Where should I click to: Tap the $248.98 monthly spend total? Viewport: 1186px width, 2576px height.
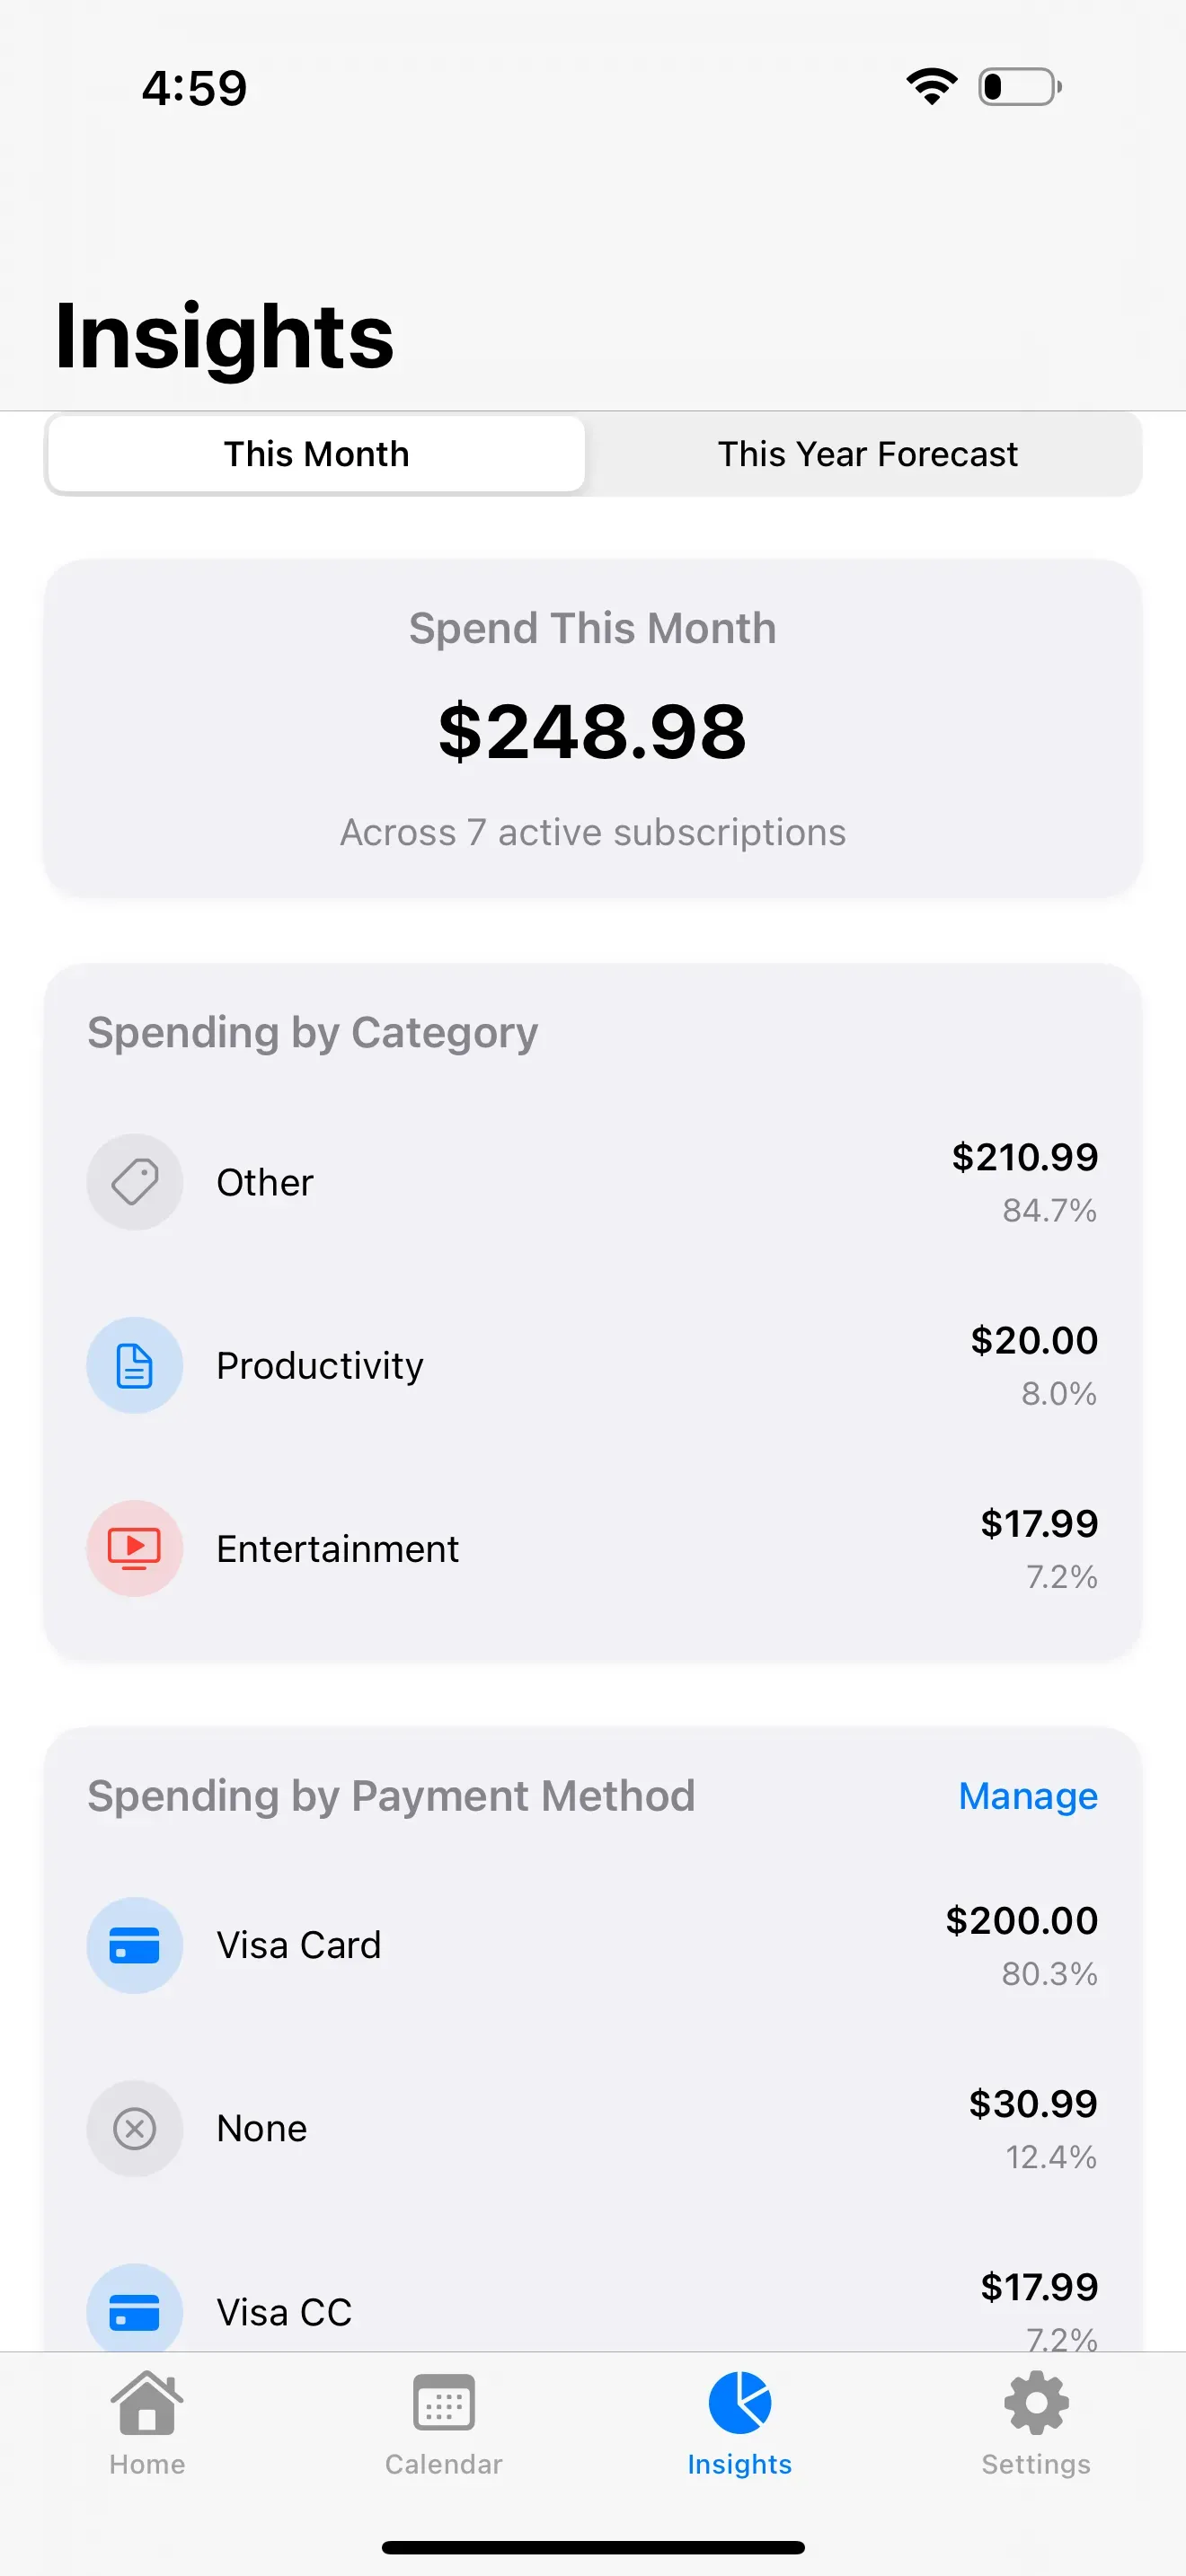point(593,731)
